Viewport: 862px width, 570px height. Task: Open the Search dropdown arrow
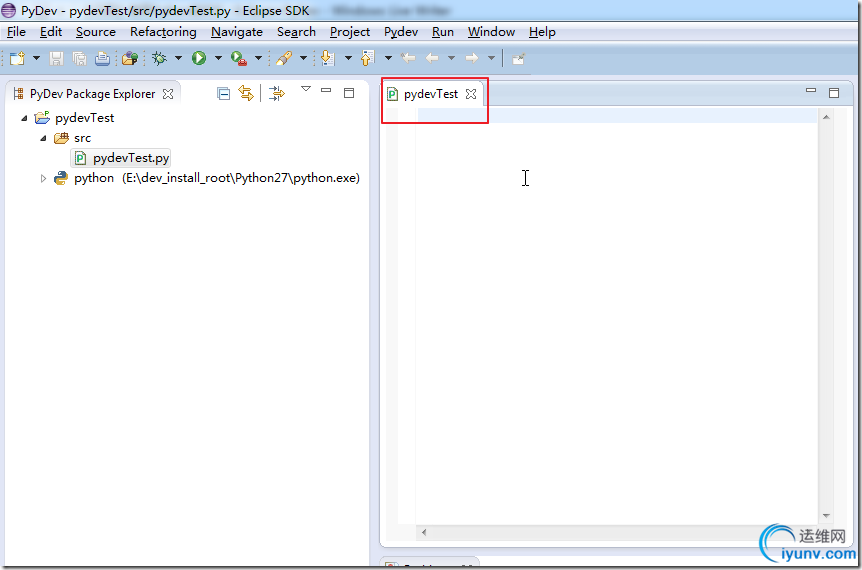(303, 58)
